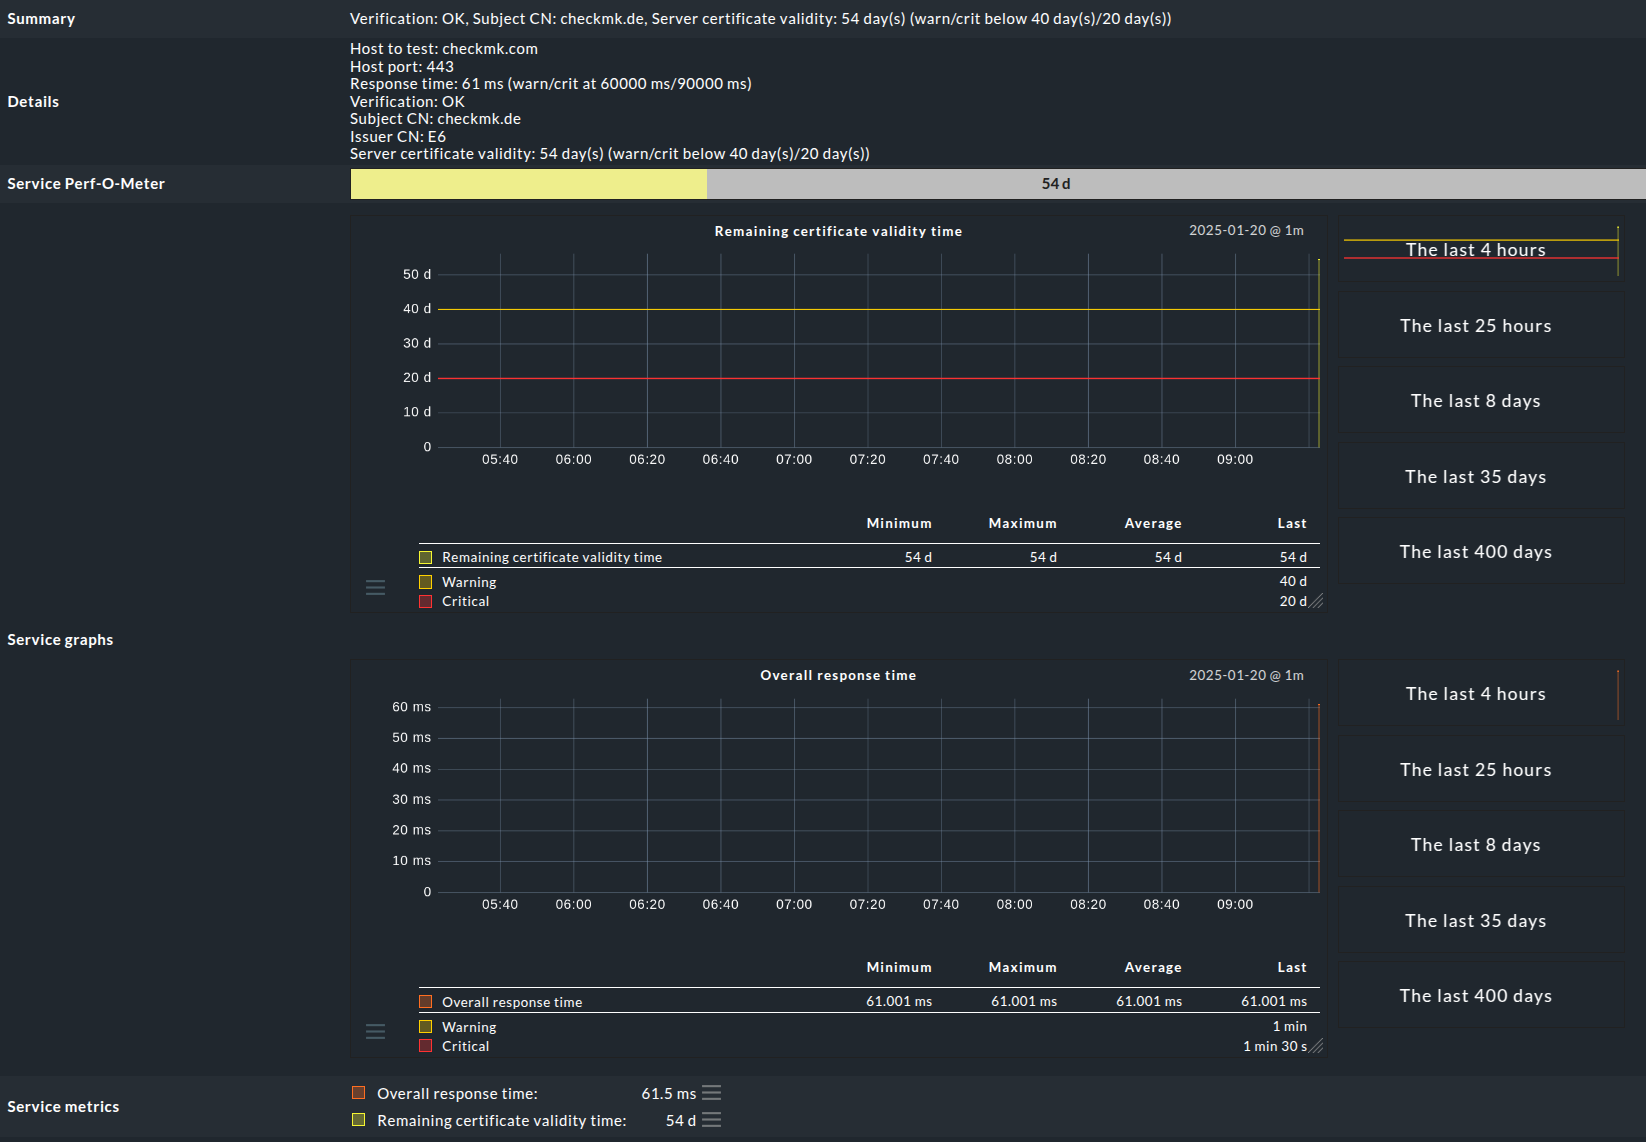Open menu icon next to 54 d metric

(711, 1120)
